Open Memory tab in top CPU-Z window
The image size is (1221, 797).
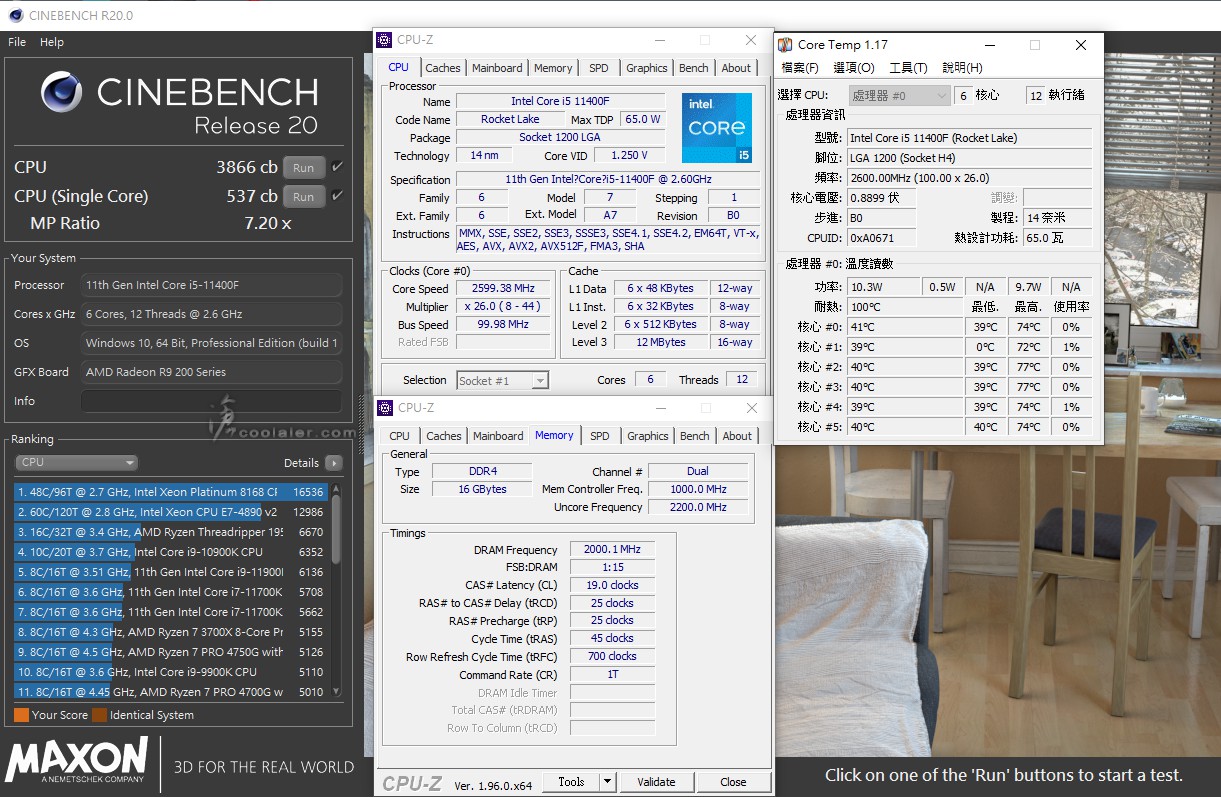[553, 68]
